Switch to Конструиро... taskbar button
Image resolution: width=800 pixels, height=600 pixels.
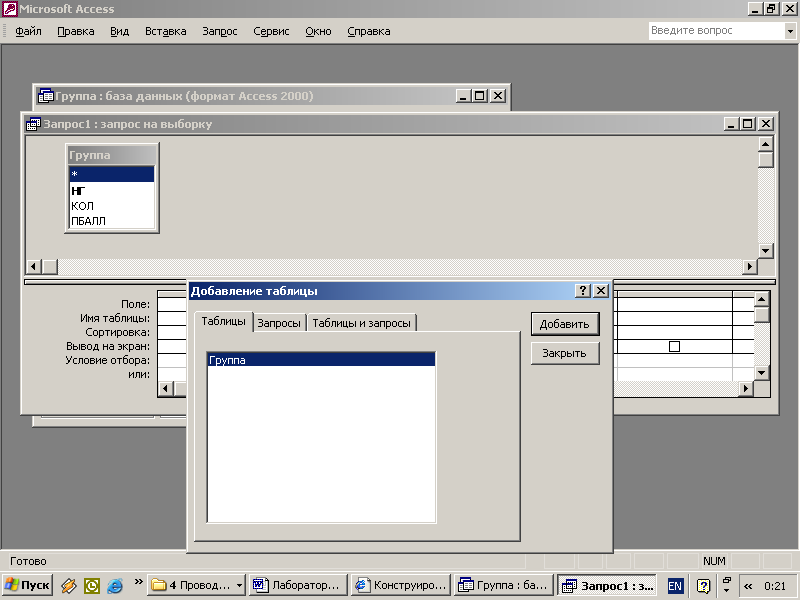(402, 585)
